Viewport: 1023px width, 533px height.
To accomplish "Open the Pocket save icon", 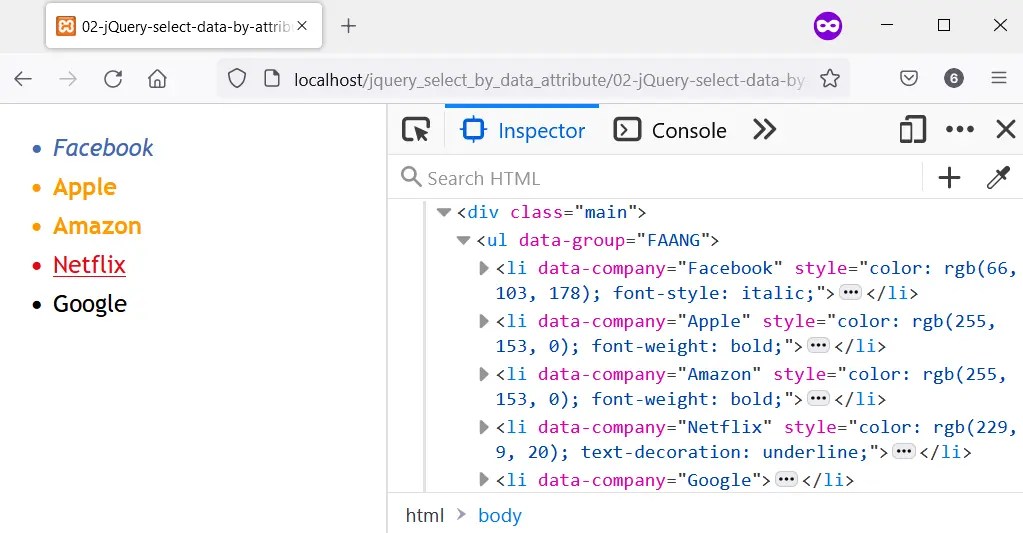I will 909,79.
